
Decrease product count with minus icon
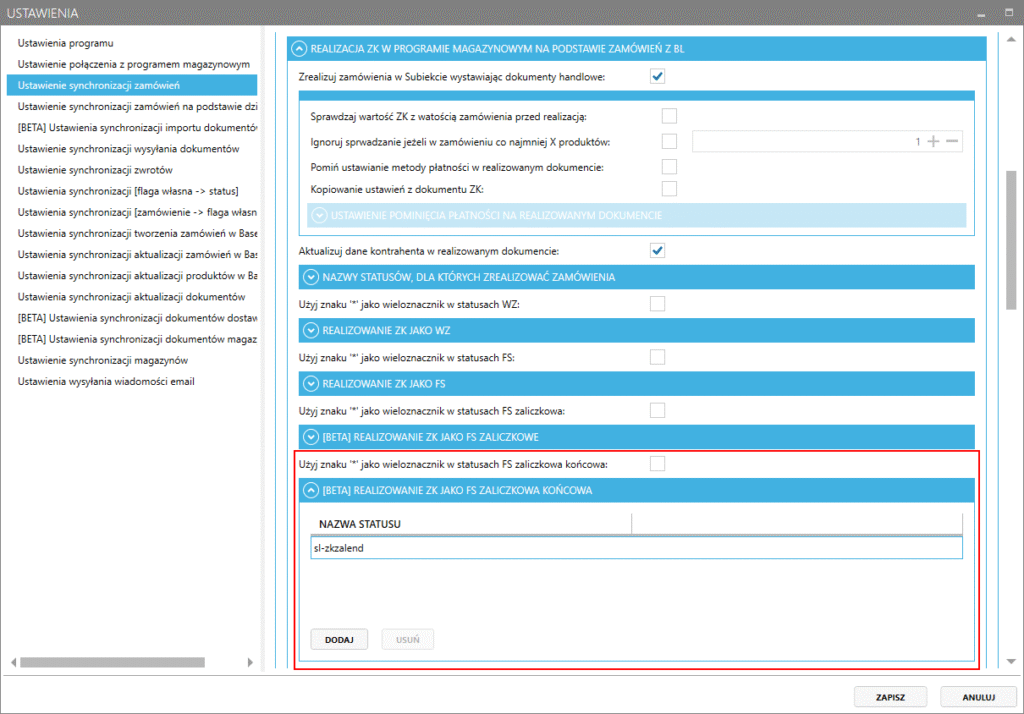coord(952,142)
